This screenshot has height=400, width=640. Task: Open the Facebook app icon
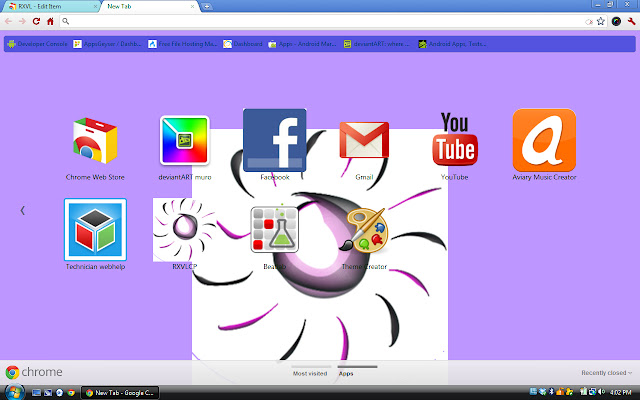[275, 140]
